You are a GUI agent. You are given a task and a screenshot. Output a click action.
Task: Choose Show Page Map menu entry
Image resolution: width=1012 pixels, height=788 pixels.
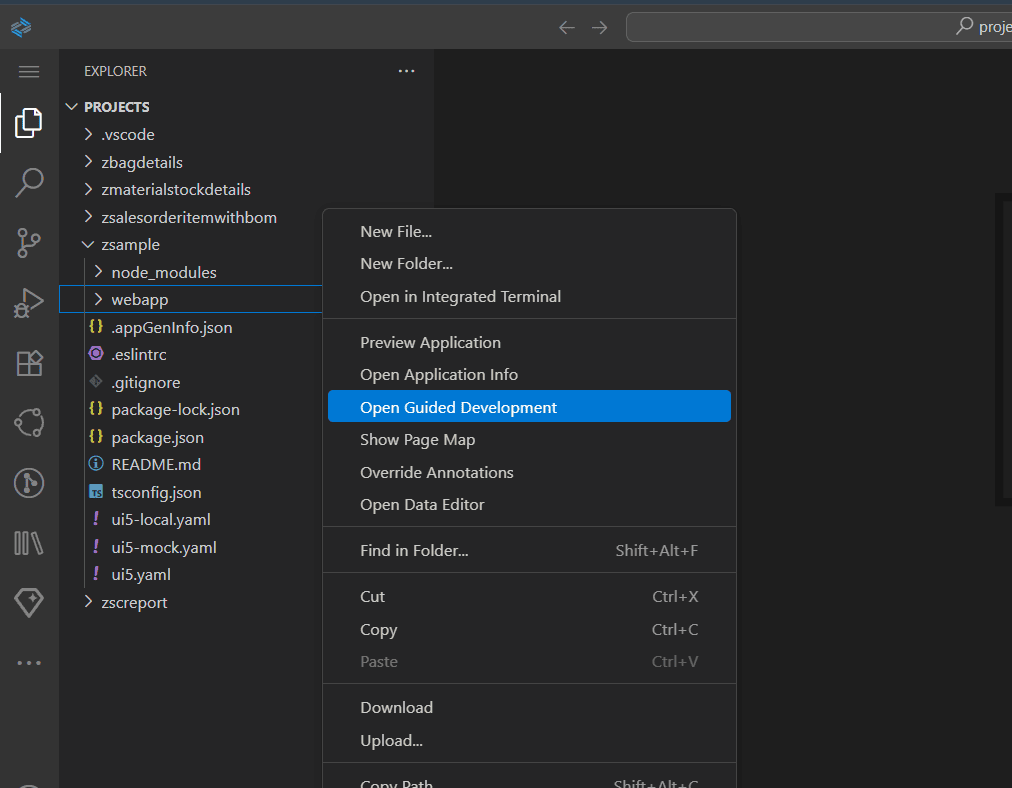417,440
